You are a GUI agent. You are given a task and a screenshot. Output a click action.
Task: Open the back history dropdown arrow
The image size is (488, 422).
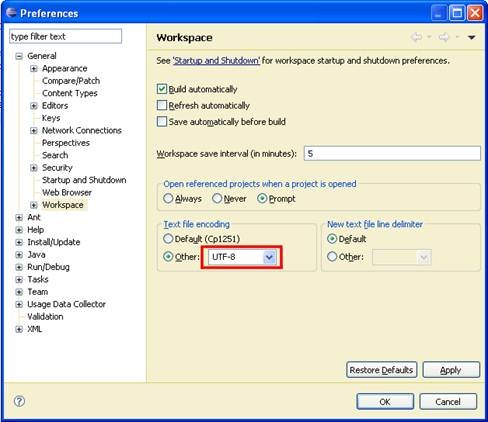point(429,37)
